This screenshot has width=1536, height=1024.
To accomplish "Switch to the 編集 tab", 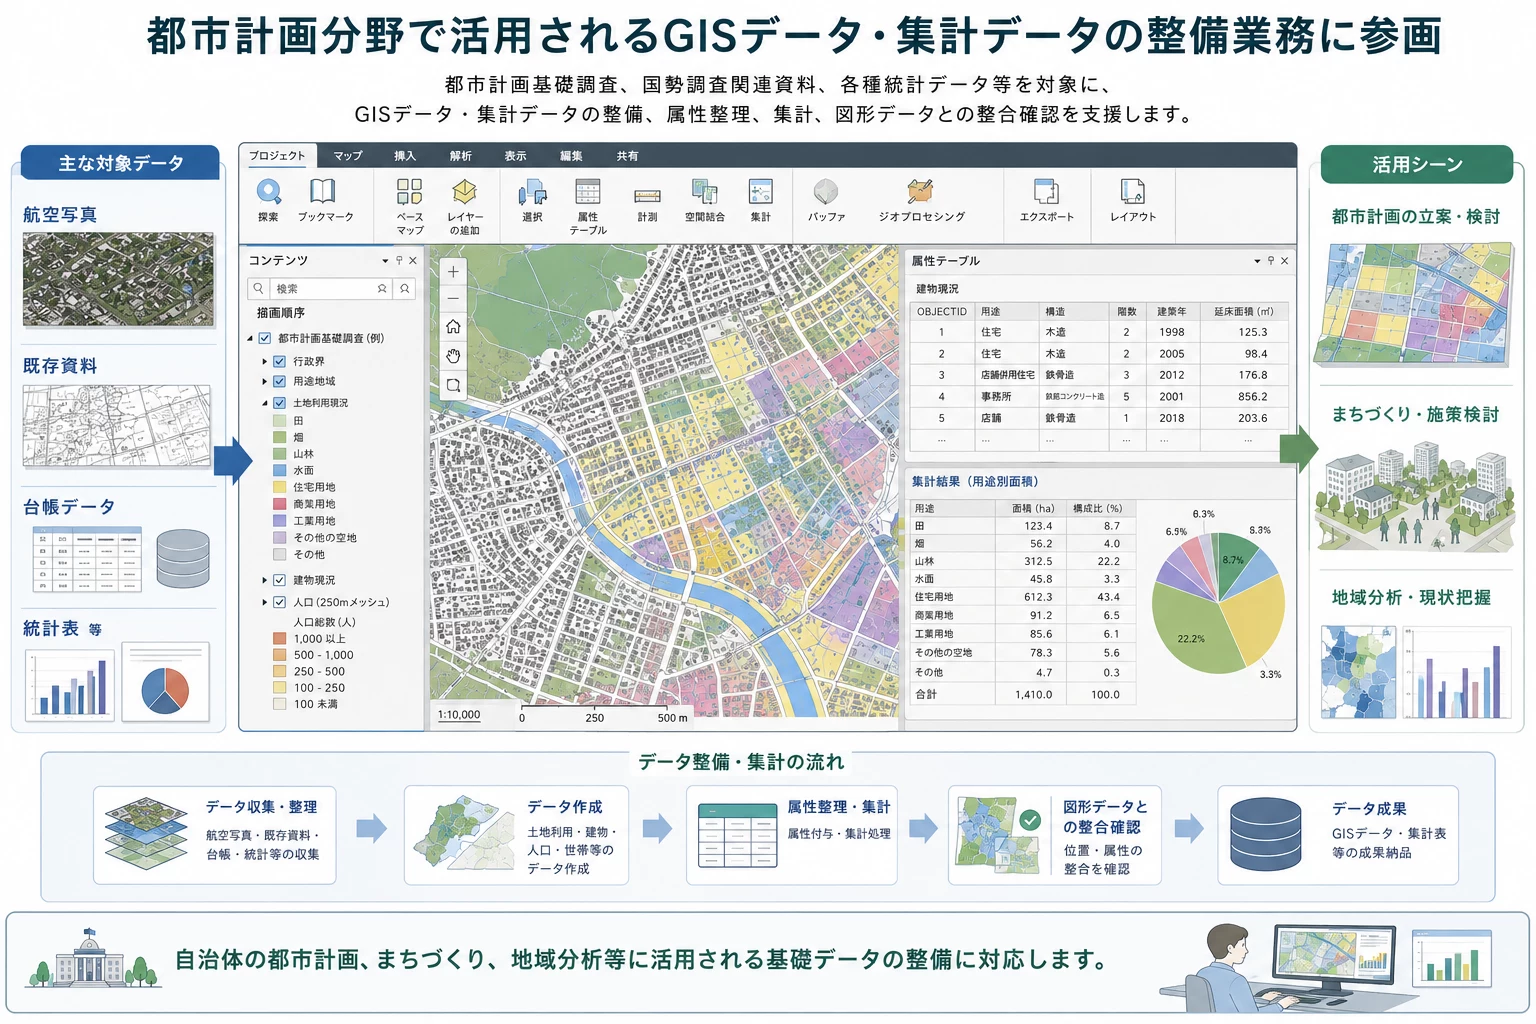I will 571,156.
